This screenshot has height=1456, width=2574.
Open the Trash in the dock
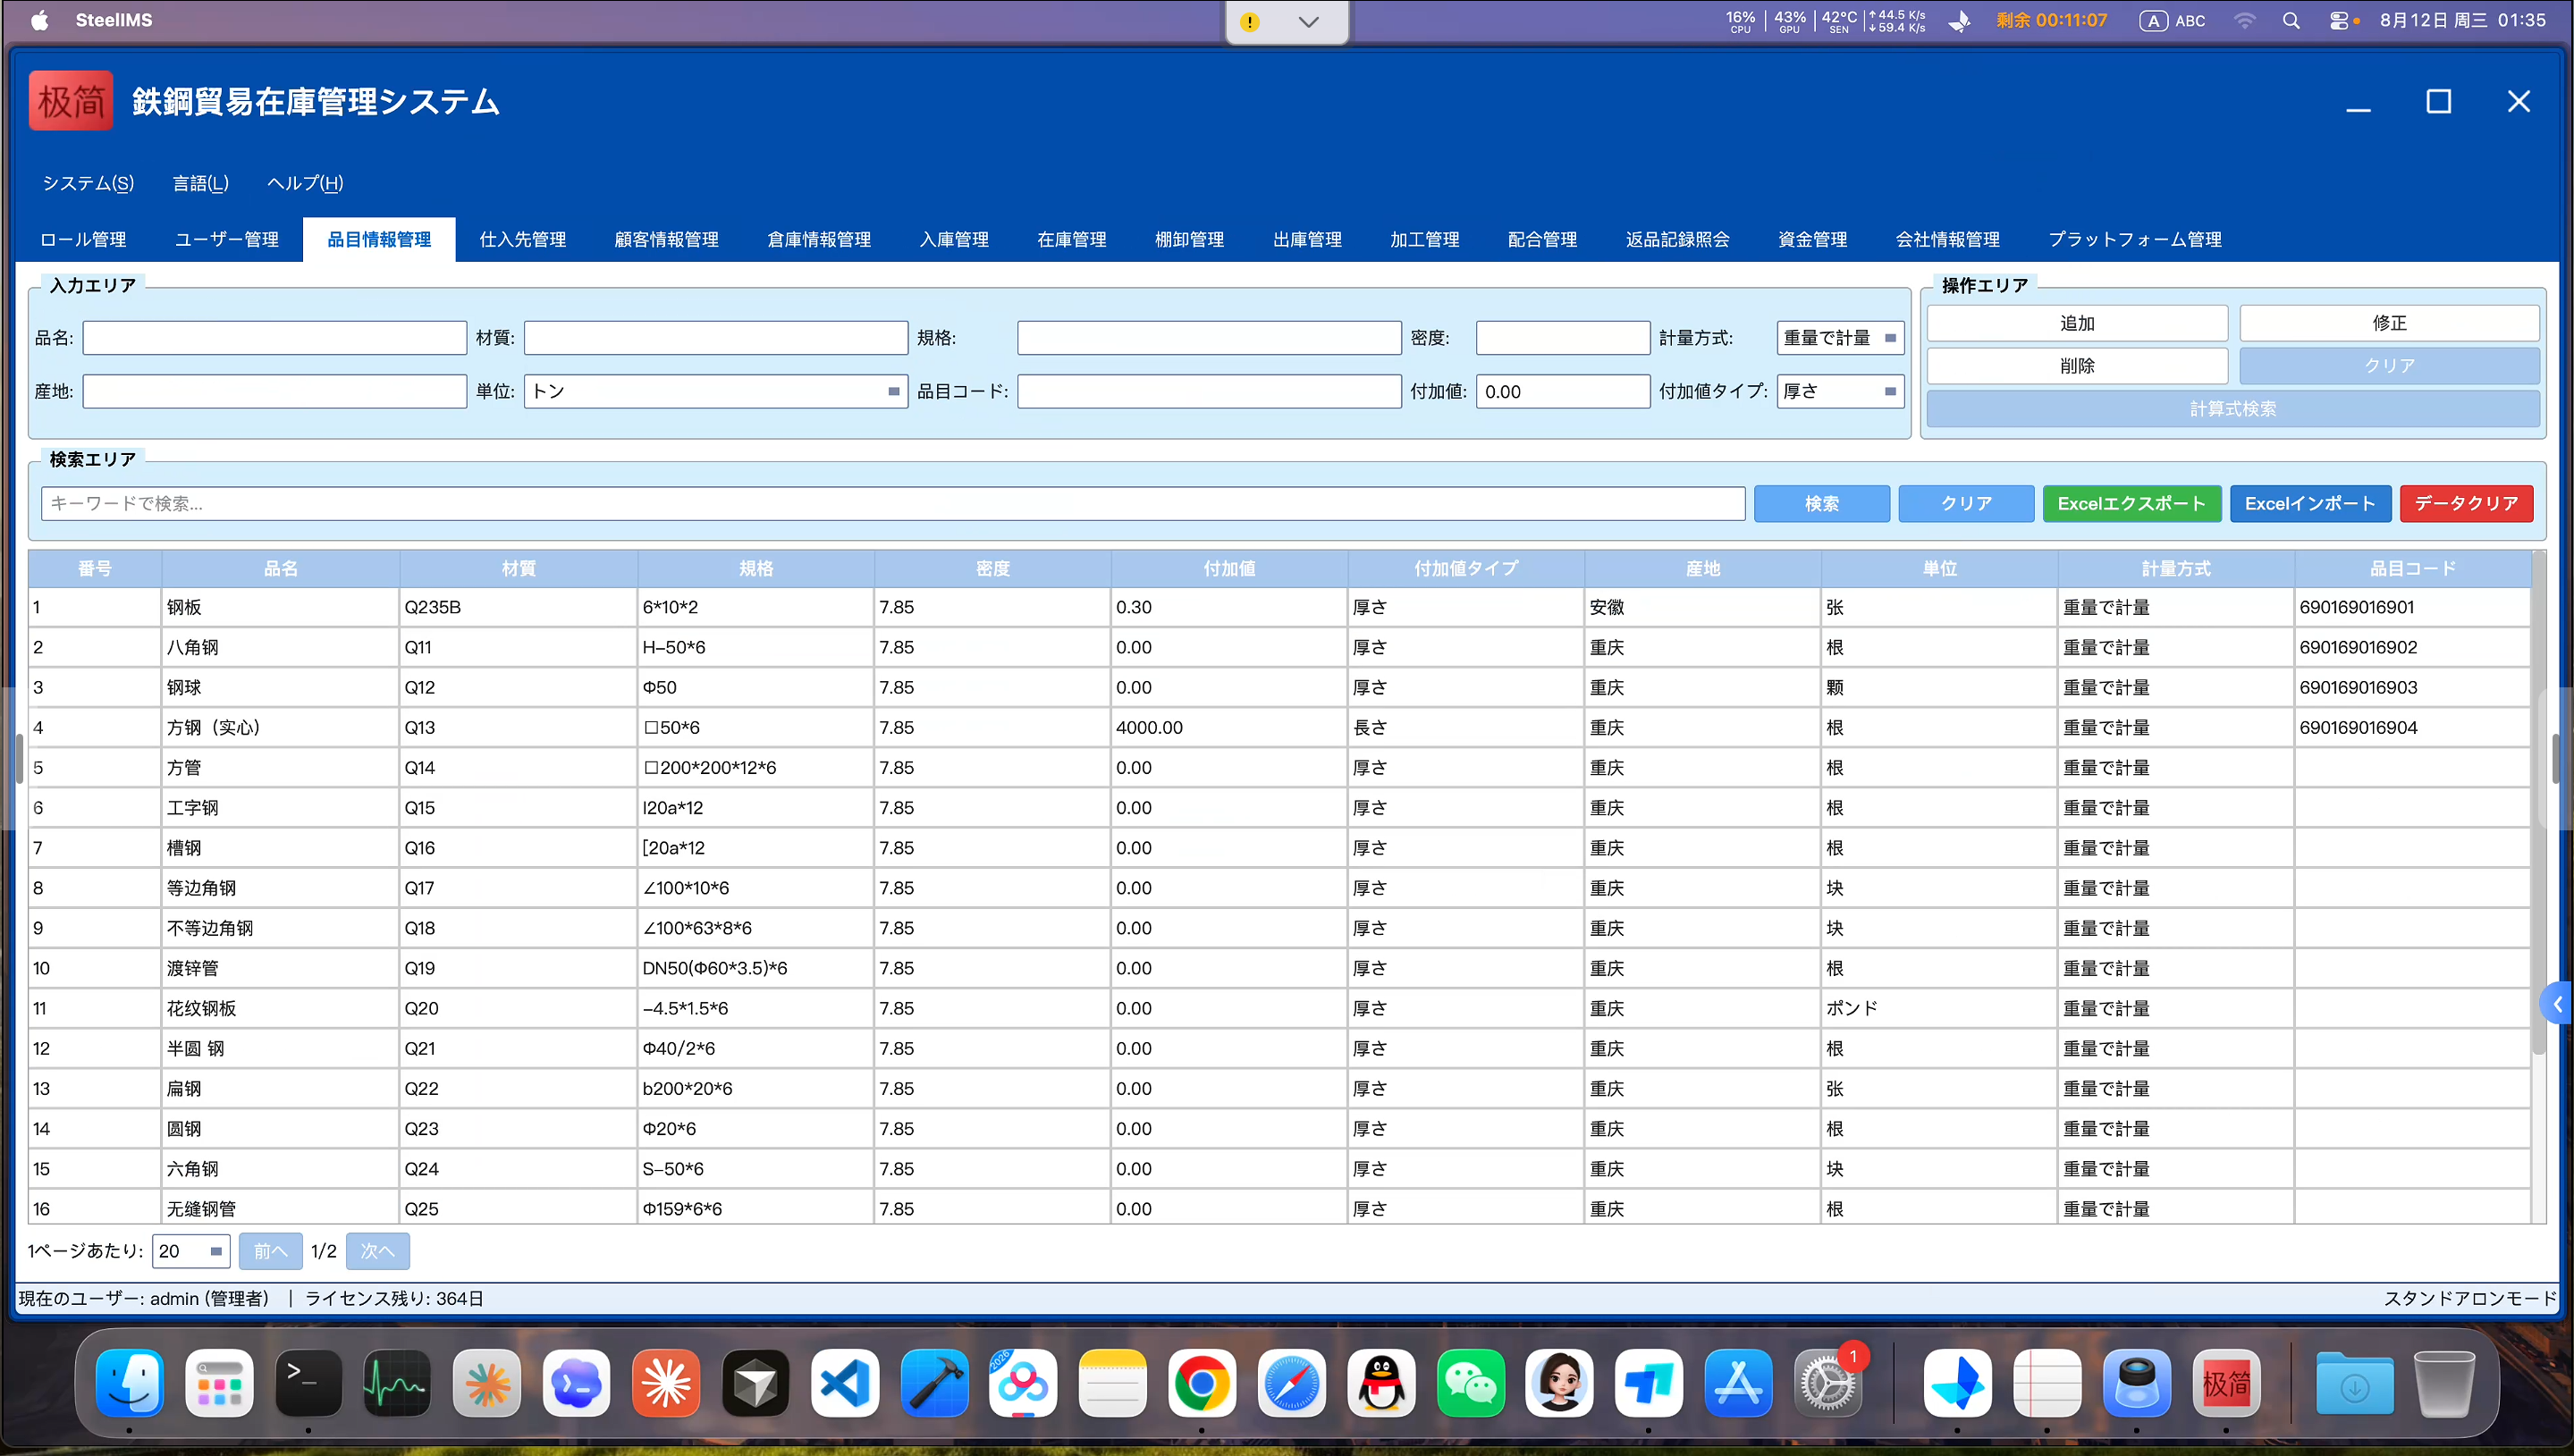coord(2444,1384)
